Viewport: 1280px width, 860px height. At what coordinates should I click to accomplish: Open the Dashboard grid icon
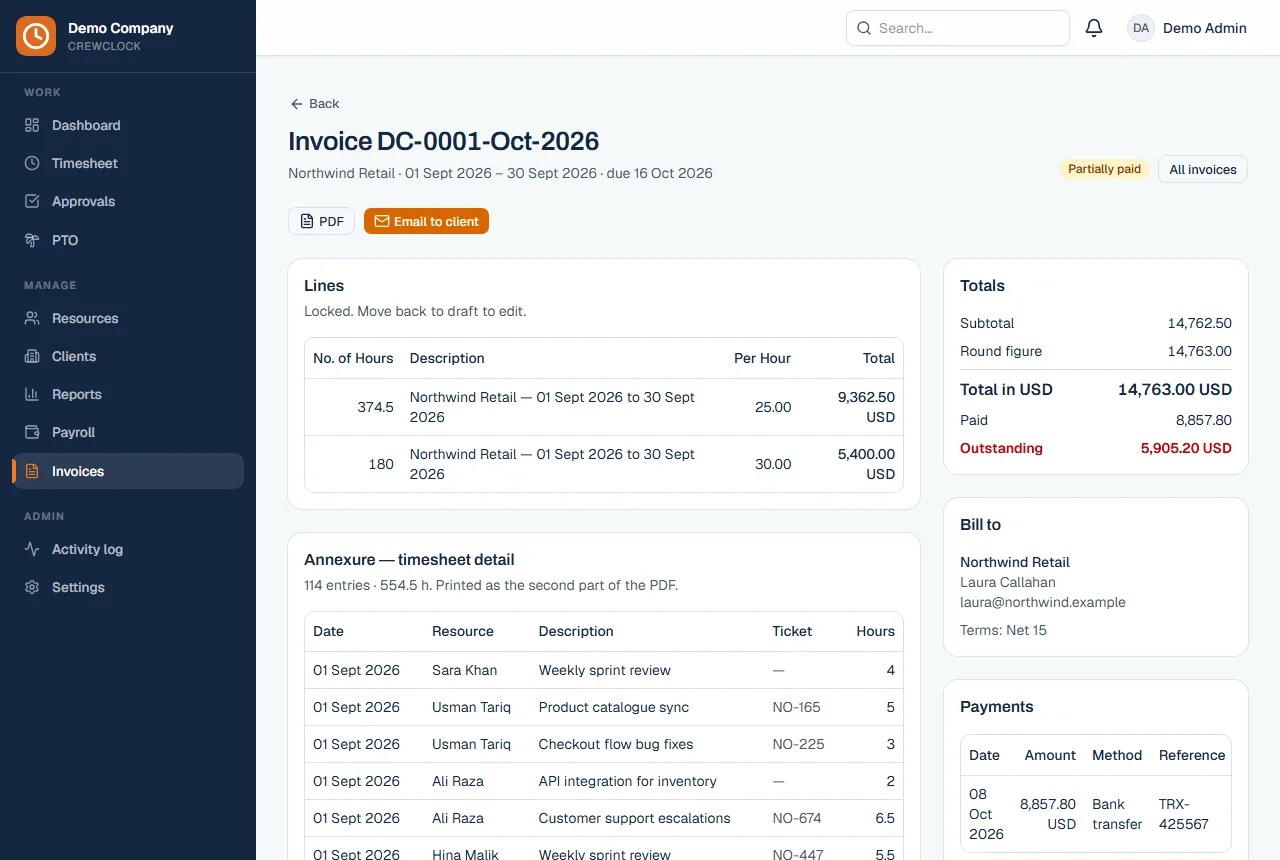[x=32, y=125]
